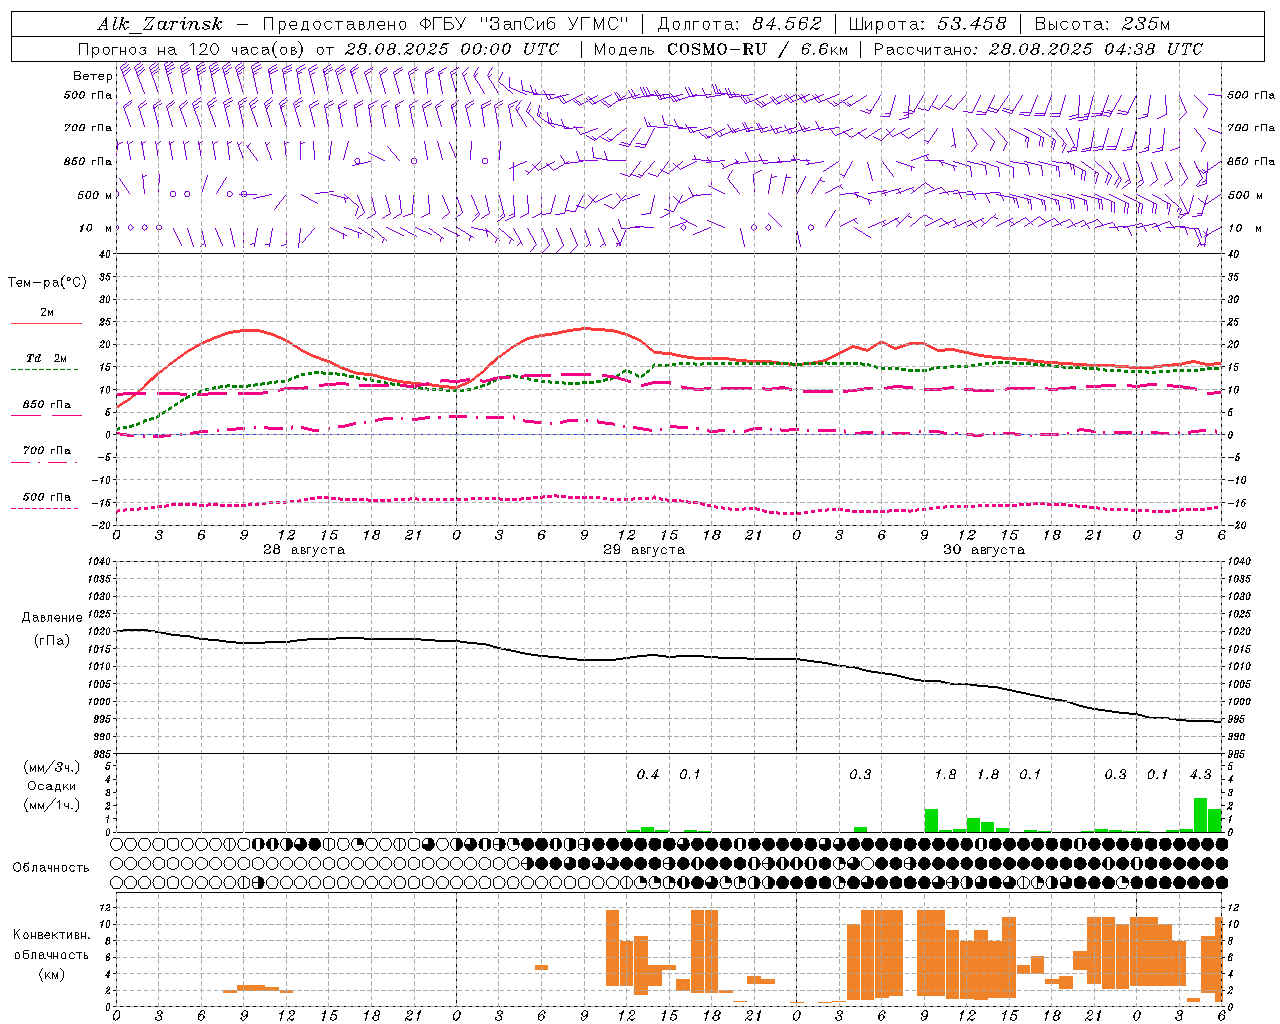The height and width of the screenshot is (1024, 1280).
Task: Click the dashed line sample under "Td 2м"
Action: click(44, 370)
